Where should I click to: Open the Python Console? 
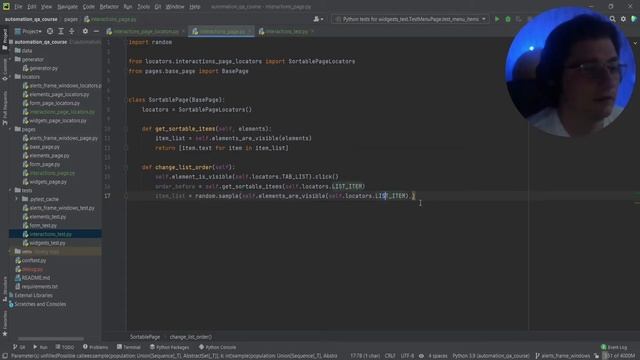click(x=218, y=347)
